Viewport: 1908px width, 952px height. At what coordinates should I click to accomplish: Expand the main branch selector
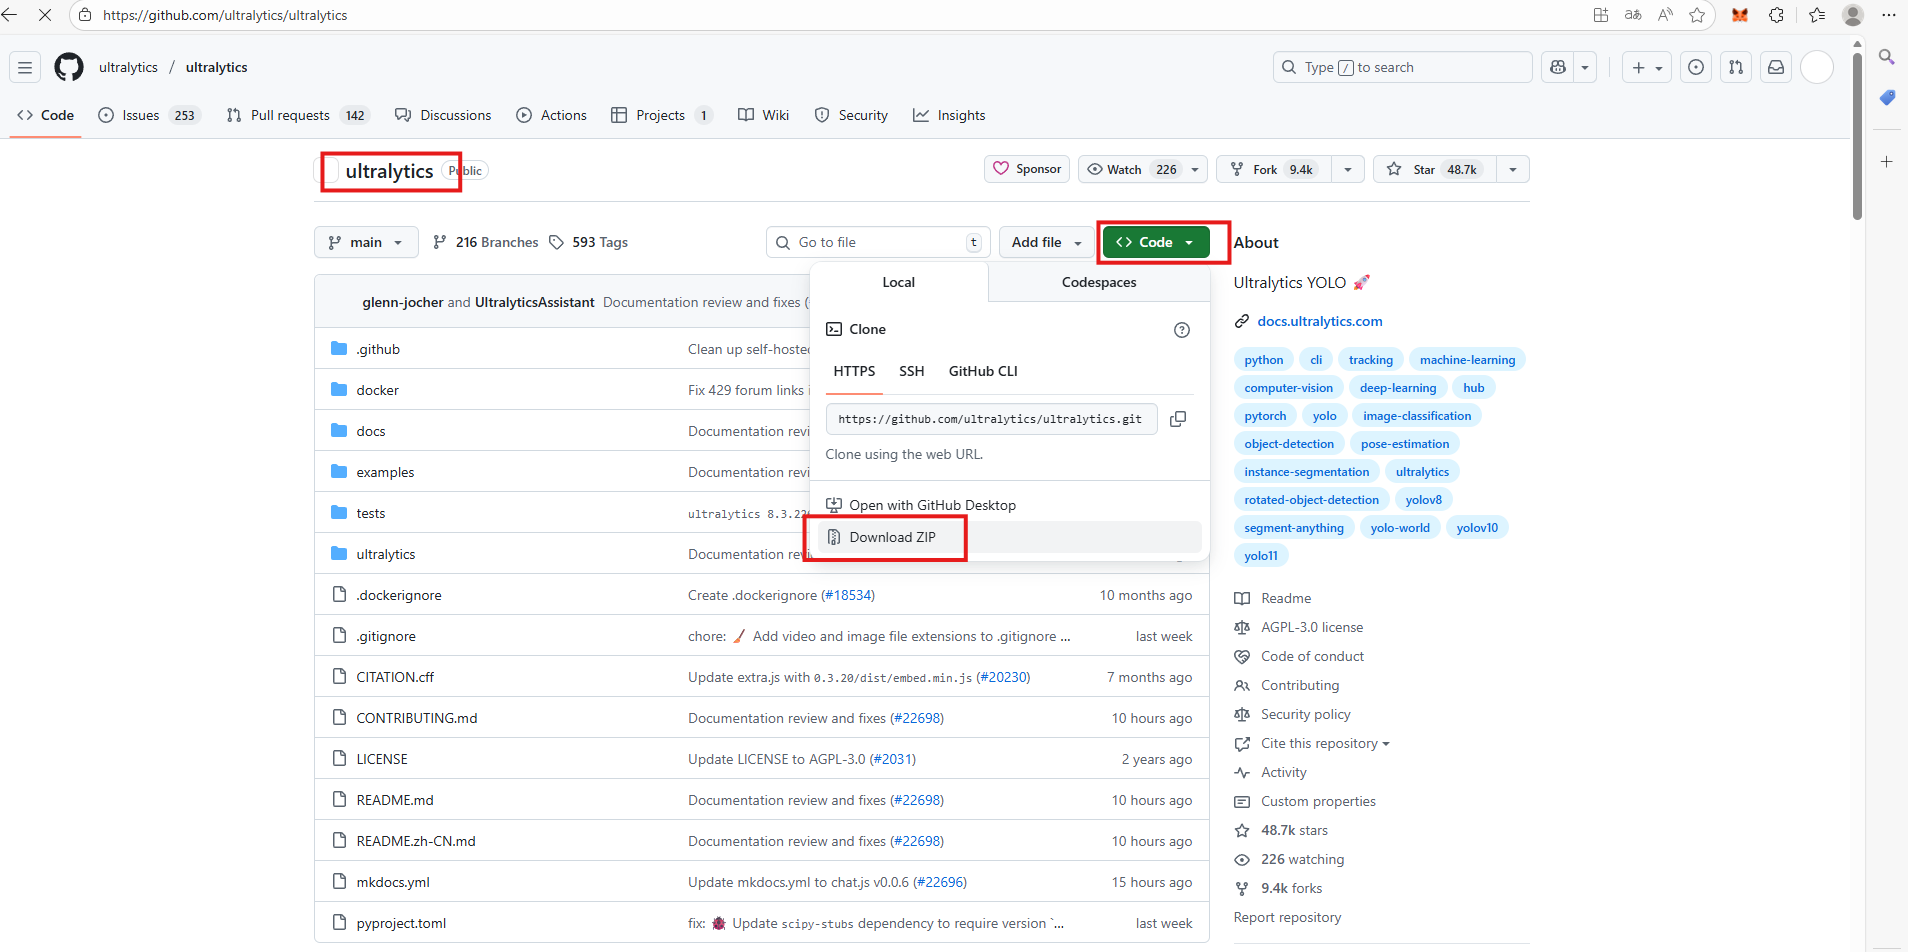click(x=366, y=242)
